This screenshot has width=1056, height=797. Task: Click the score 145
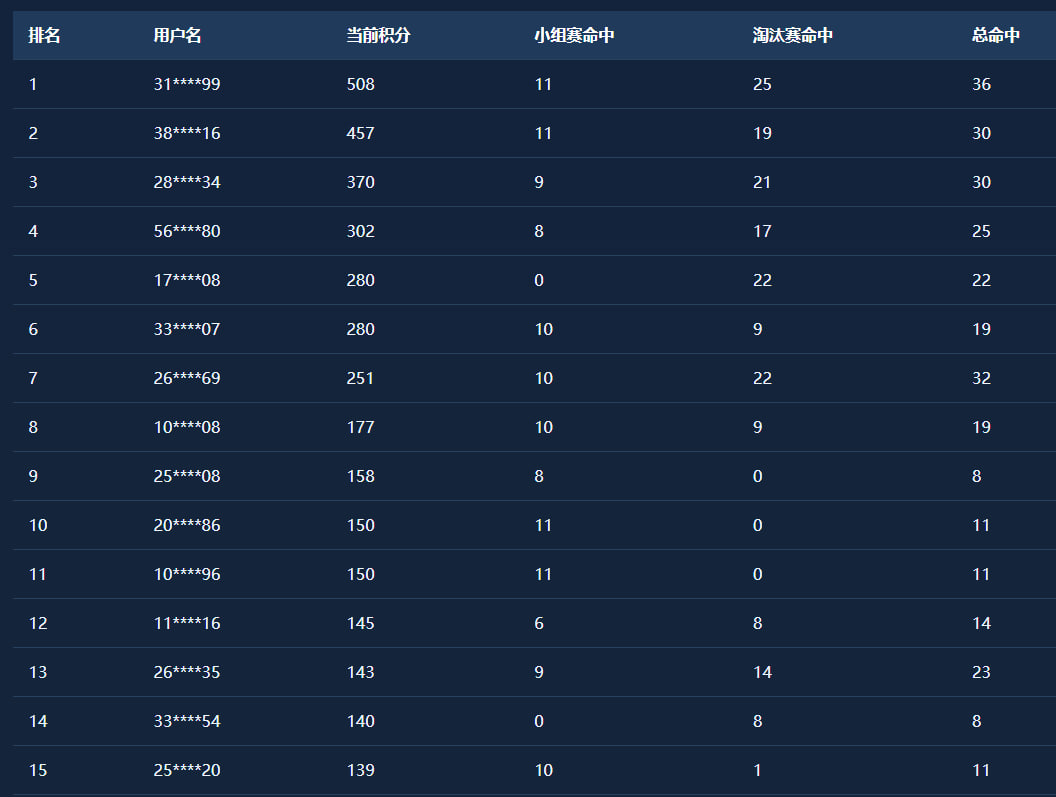click(x=360, y=623)
